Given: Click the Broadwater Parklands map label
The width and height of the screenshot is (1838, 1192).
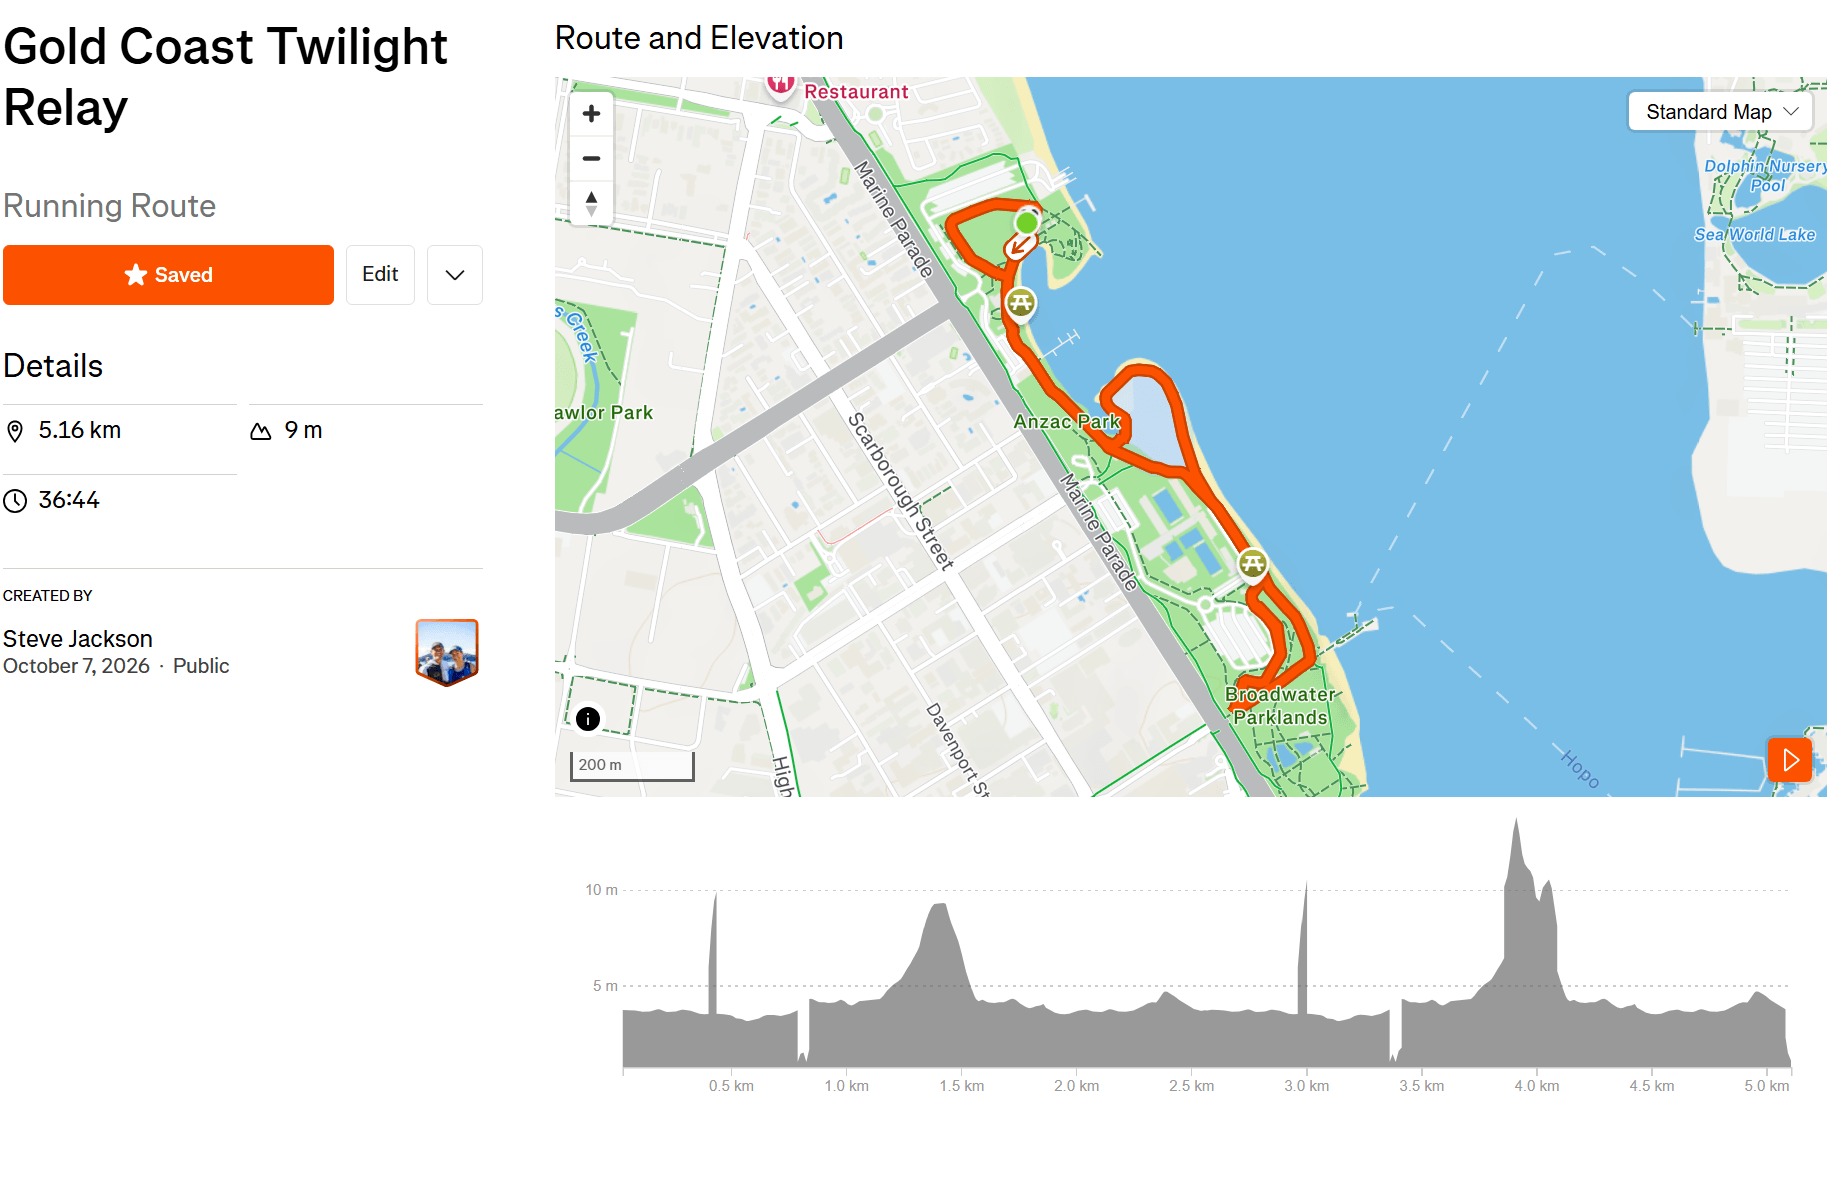Looking at the screenshot, I should tap(1280, 706).
